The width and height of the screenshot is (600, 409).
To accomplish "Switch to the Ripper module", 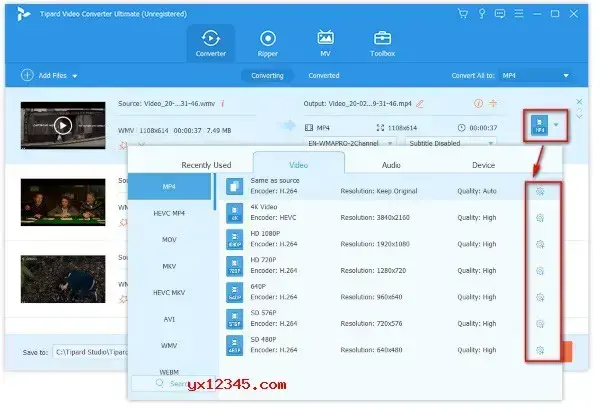I will point(267,44).
